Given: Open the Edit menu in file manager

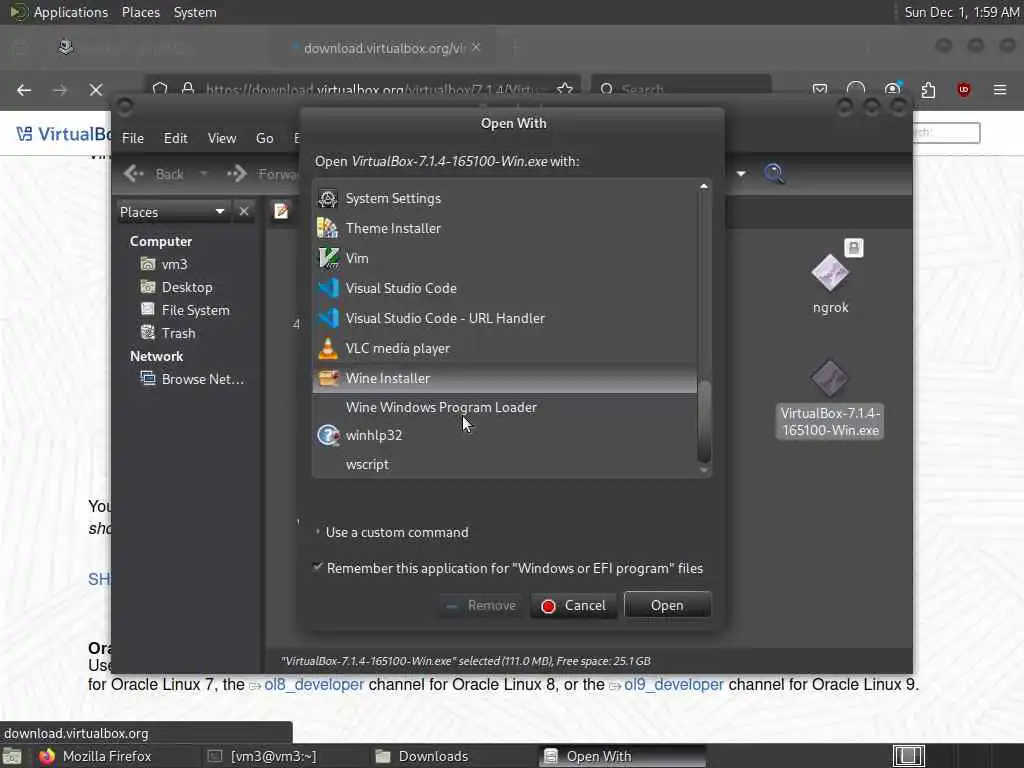Looking at the screenshot, I should tap(175, 138).
